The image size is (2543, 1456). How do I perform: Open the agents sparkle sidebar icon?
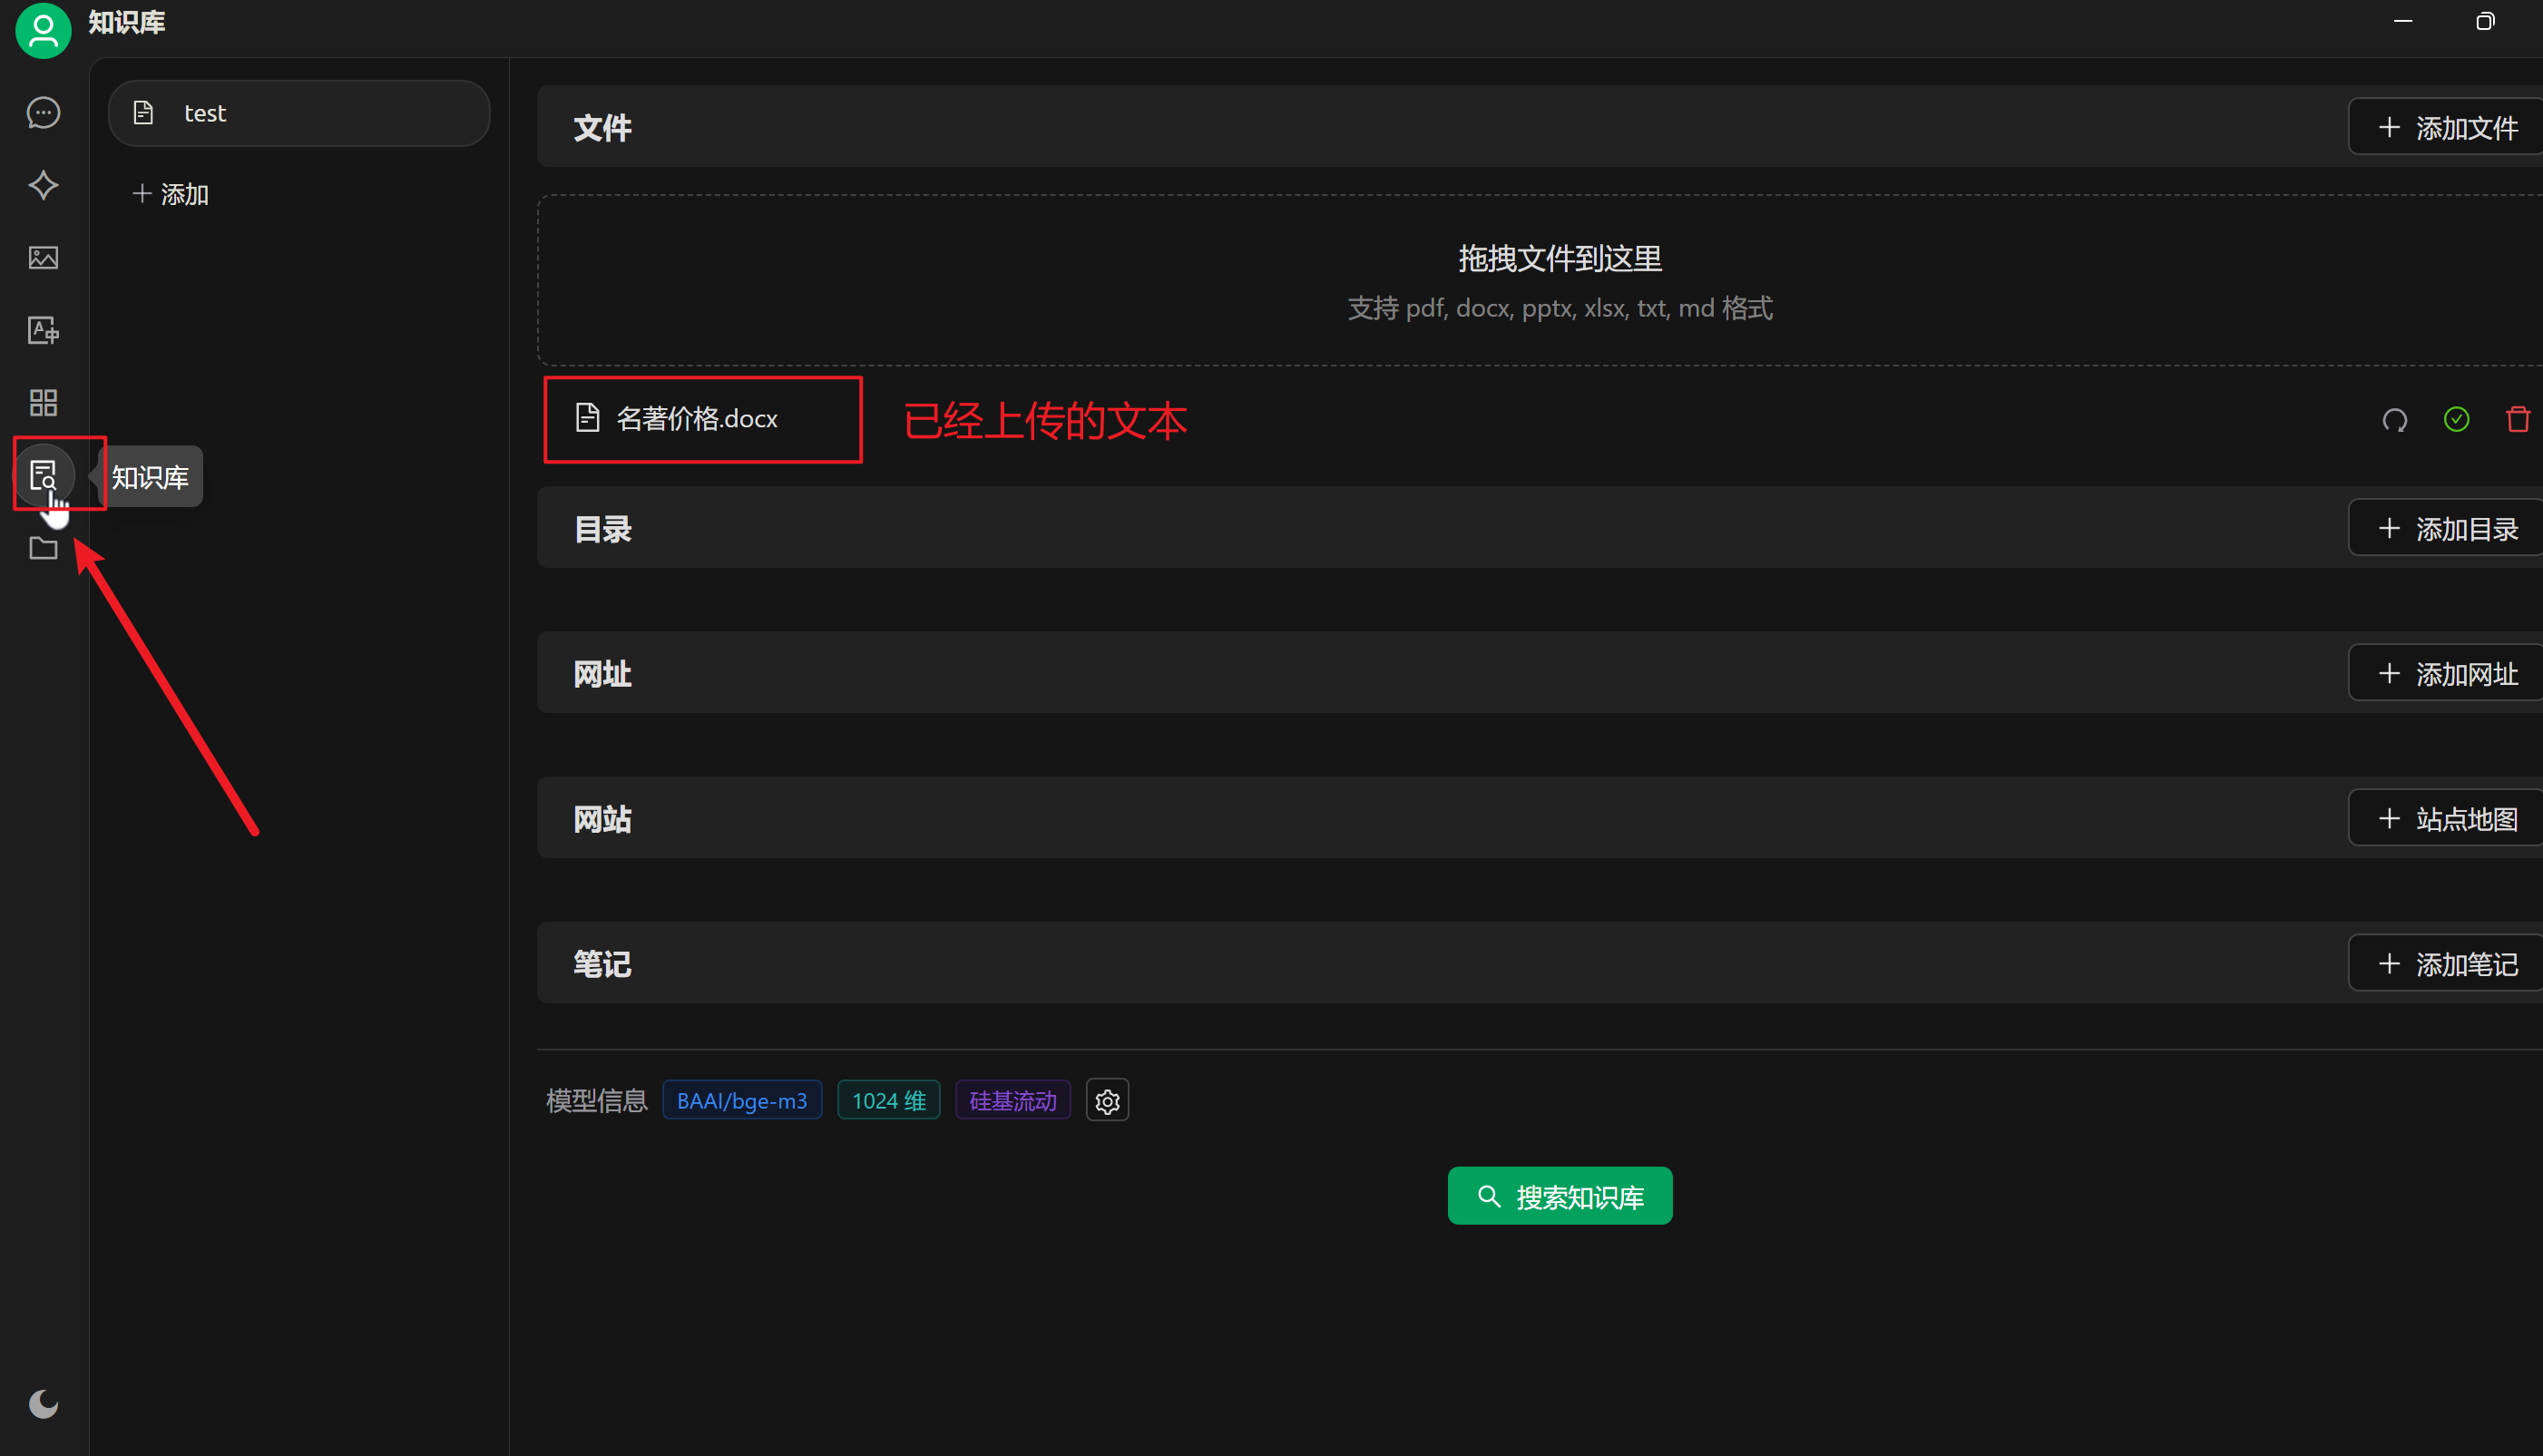click(x=43, y=185)
